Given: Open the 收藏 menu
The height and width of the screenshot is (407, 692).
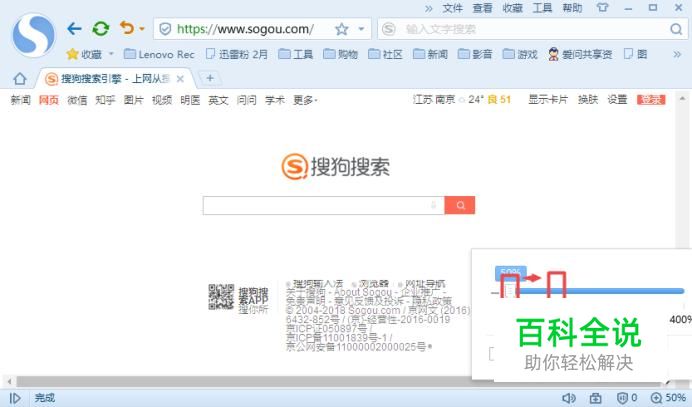Looking at the screenshot, I should [x=512, y=8].
